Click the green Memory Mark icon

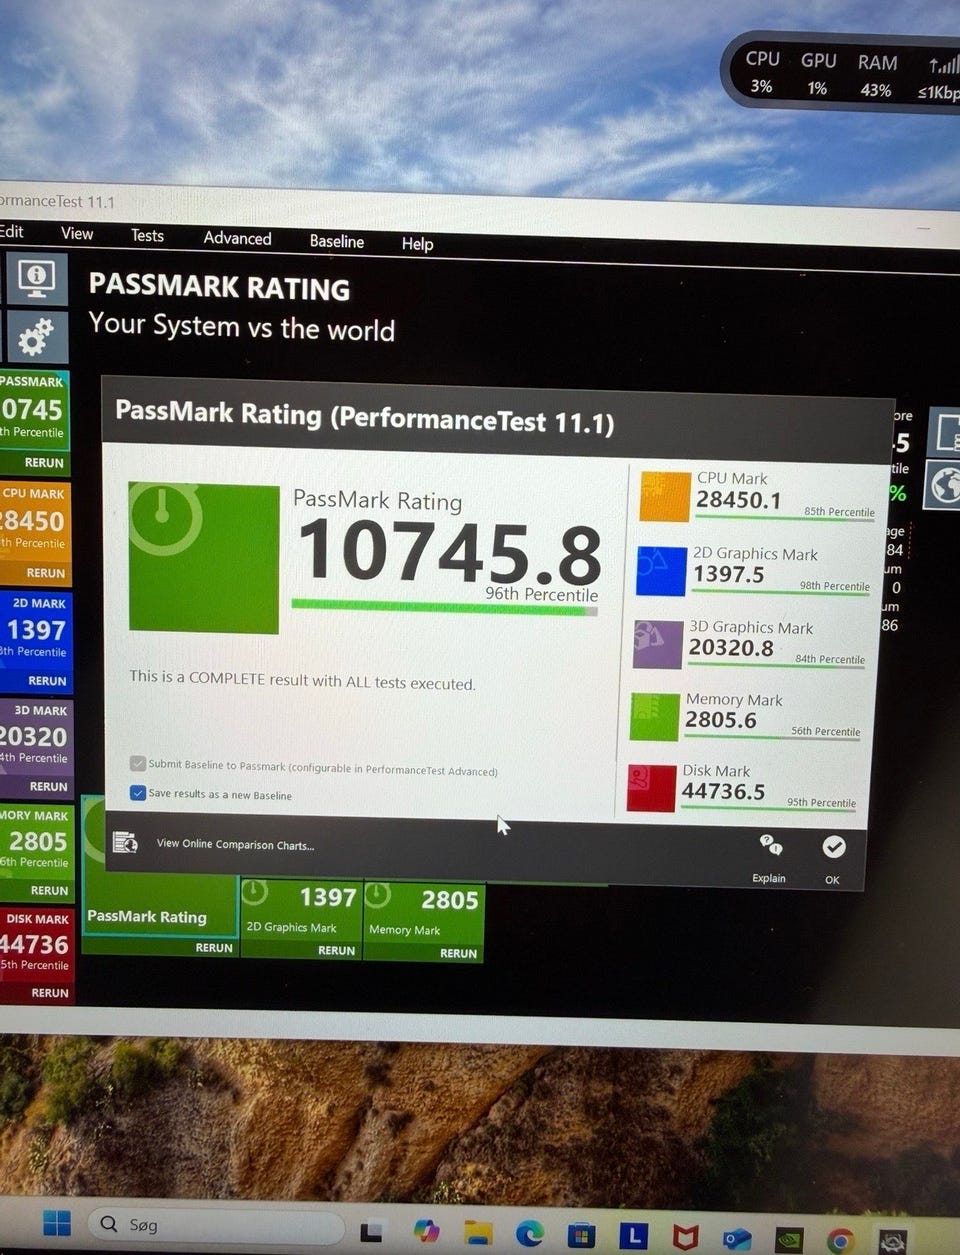(654, 717)
